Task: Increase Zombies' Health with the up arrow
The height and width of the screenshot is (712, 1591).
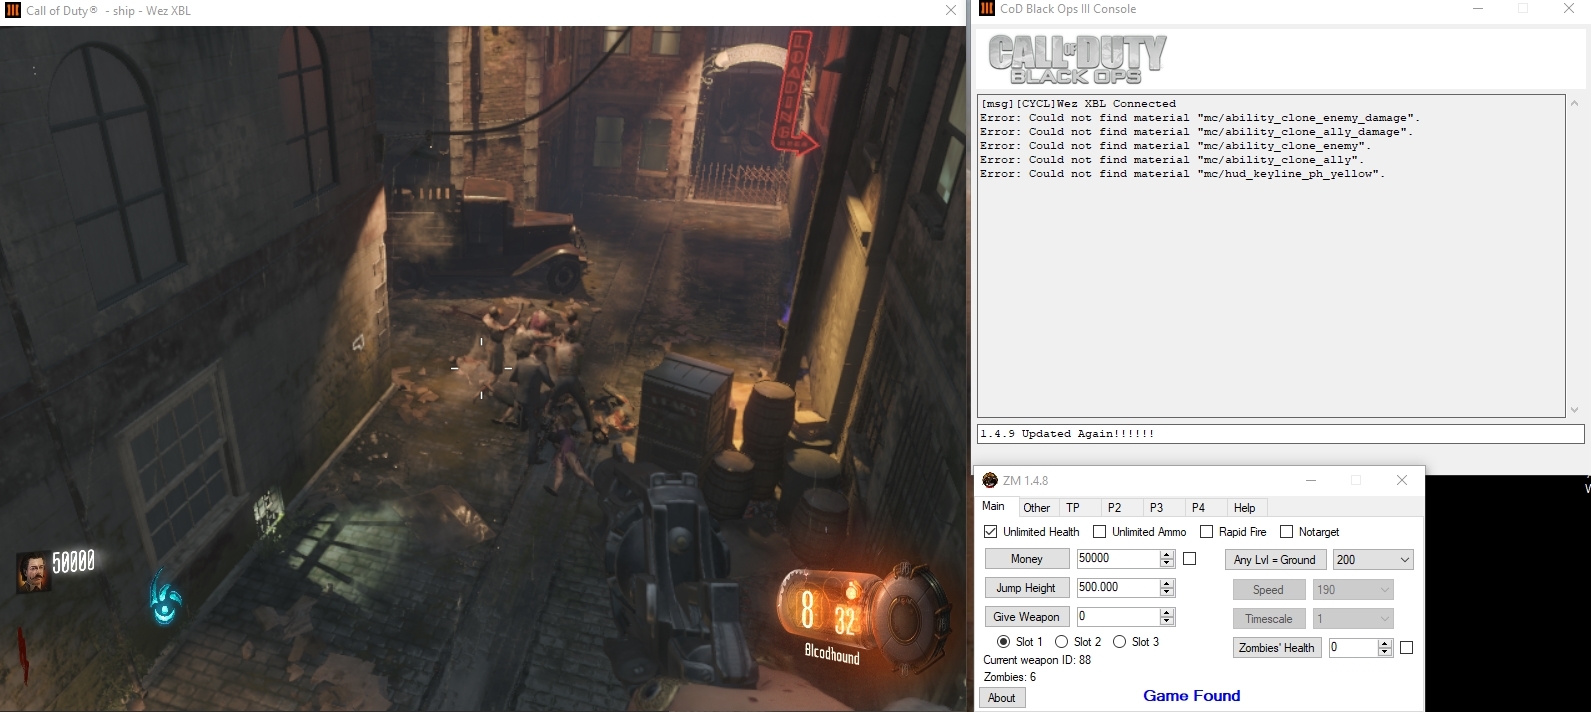Action: point(1385,643)
